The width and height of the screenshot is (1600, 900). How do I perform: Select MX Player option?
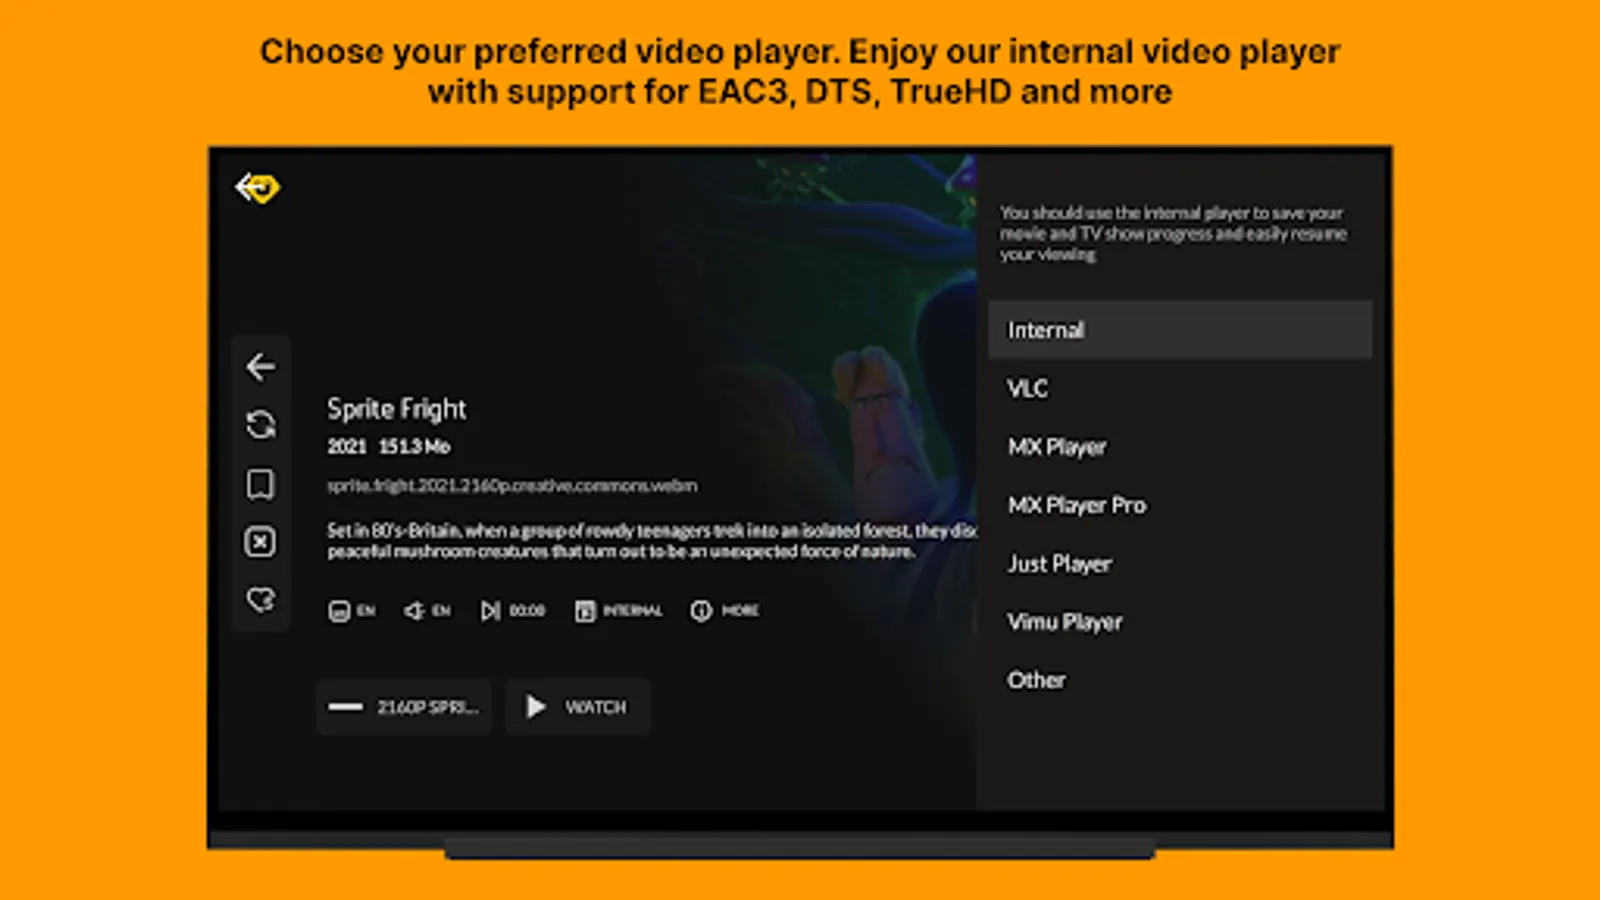point(1180,447)
